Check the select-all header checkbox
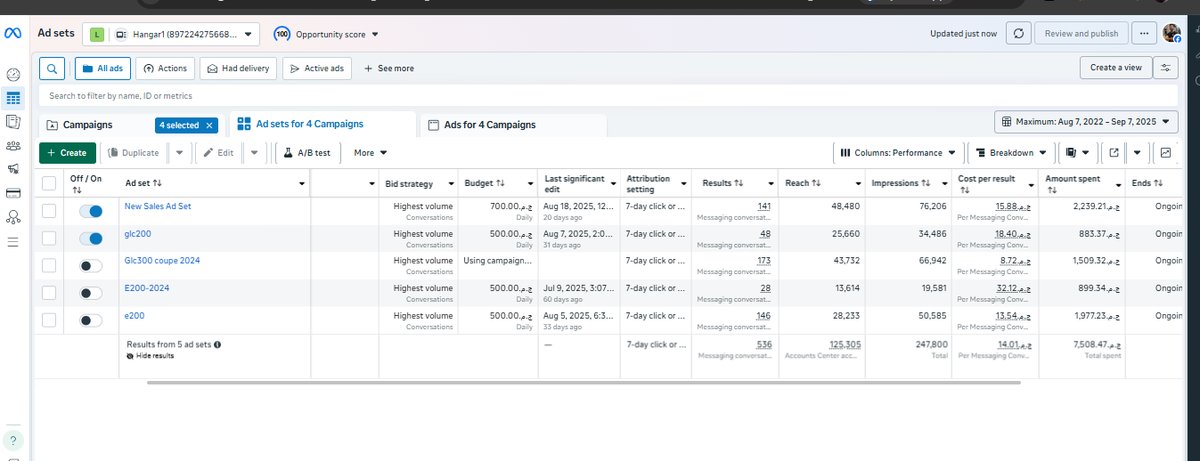 tap(49, 183)
